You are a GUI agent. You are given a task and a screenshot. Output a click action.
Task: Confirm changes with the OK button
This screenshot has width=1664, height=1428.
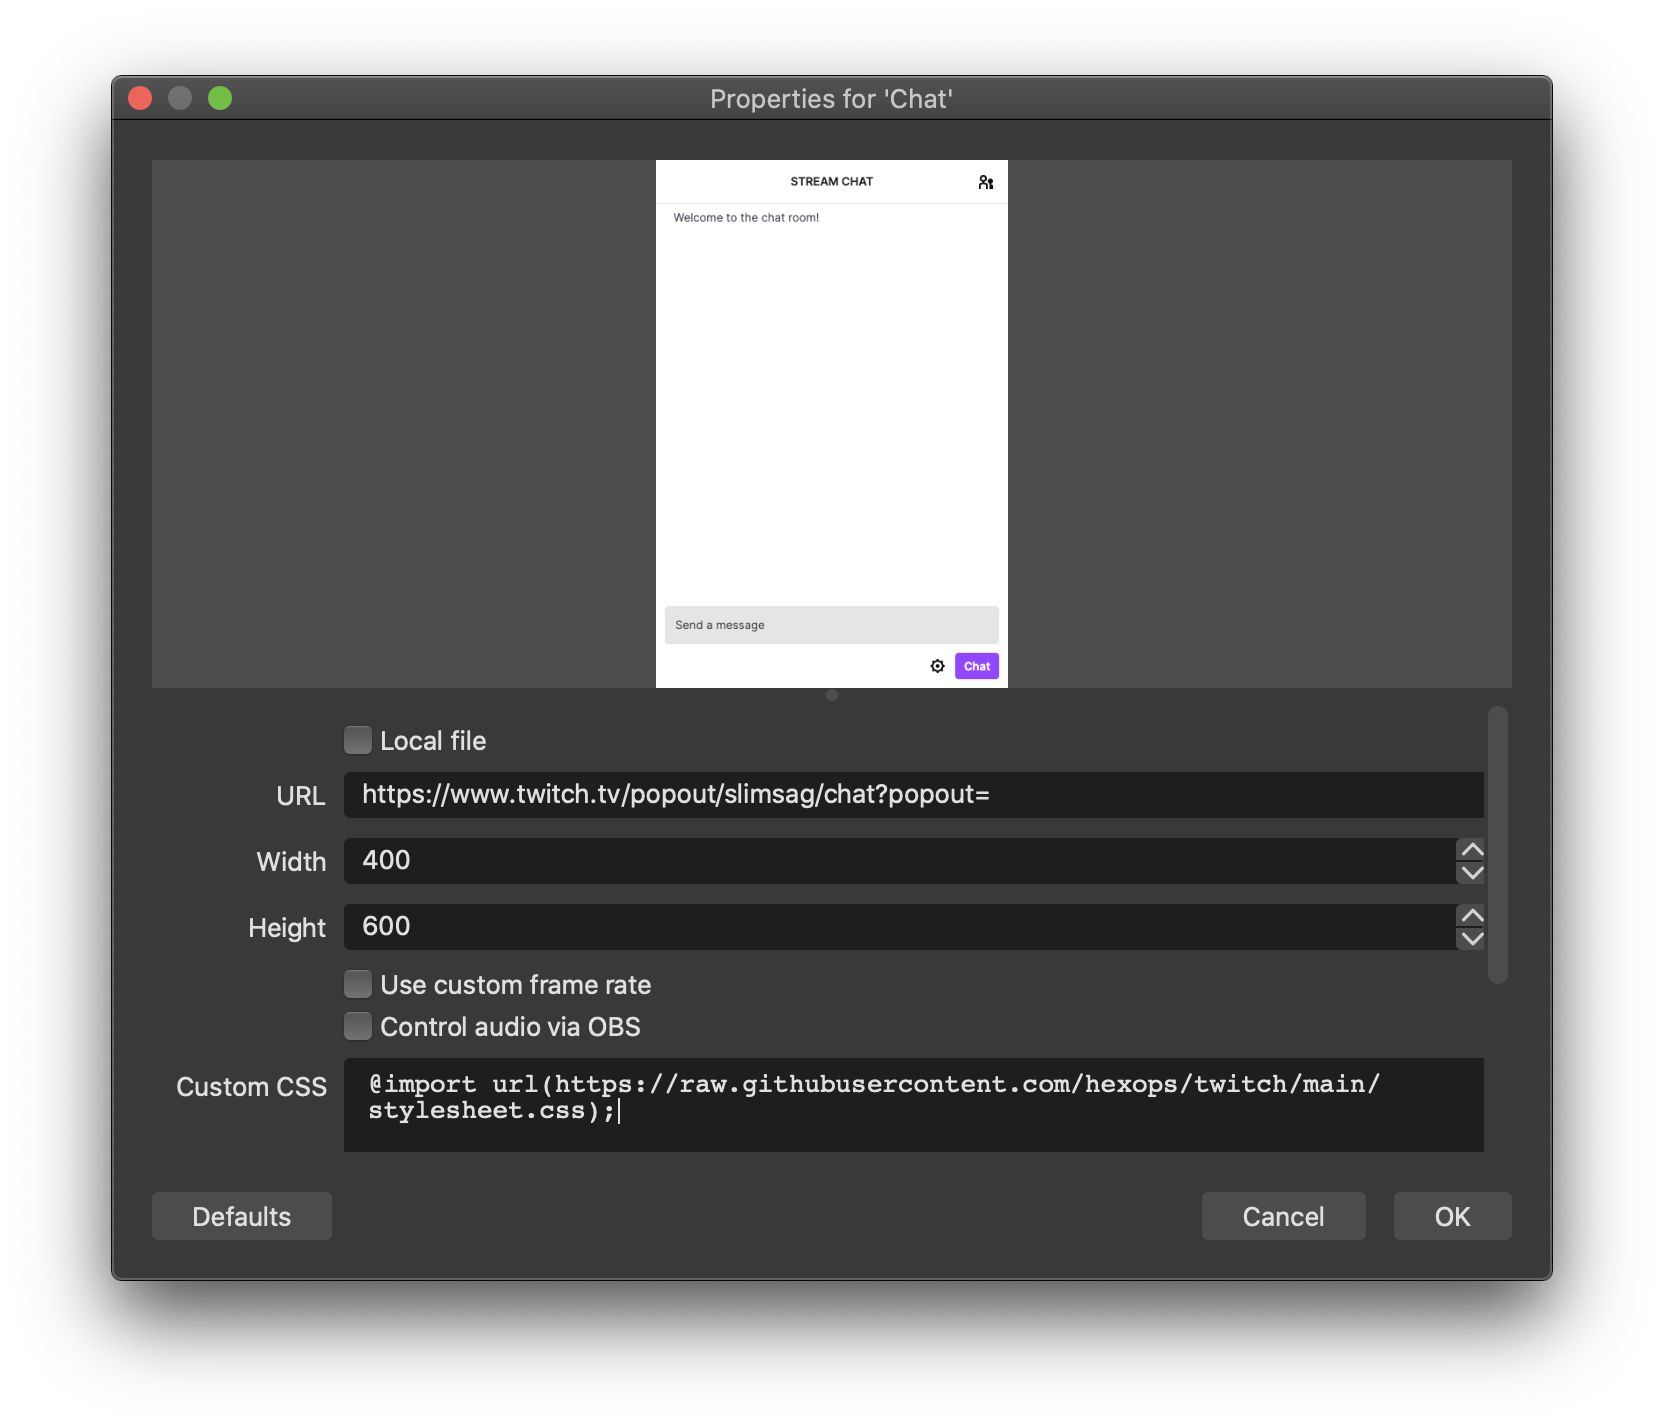1452,1215
